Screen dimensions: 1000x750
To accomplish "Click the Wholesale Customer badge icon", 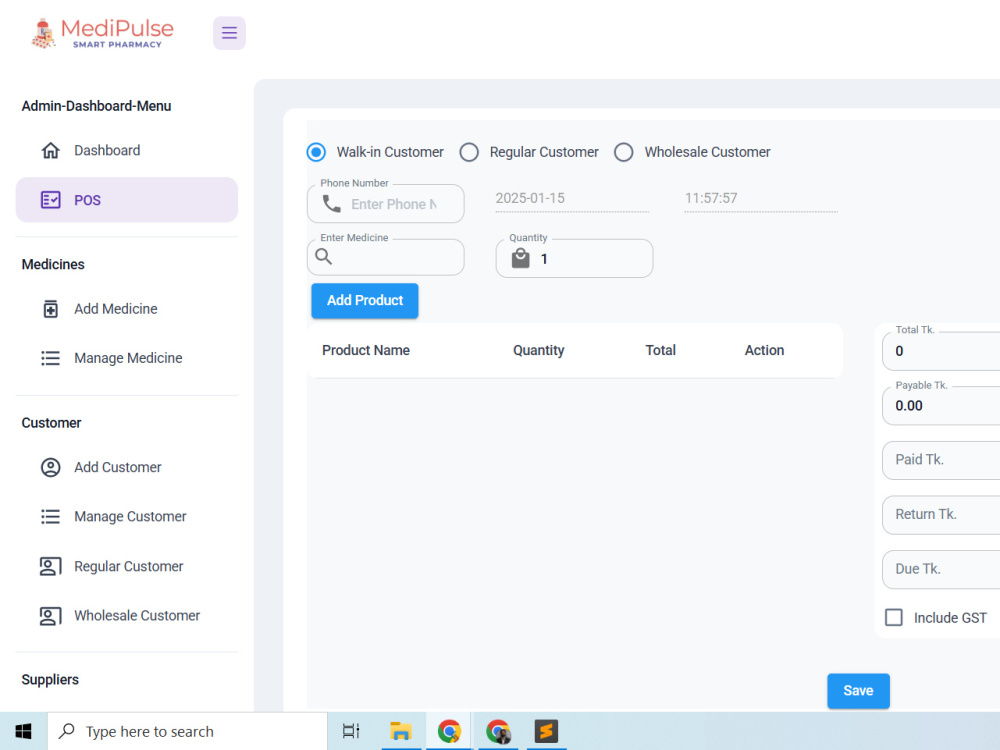I will 50,616.
